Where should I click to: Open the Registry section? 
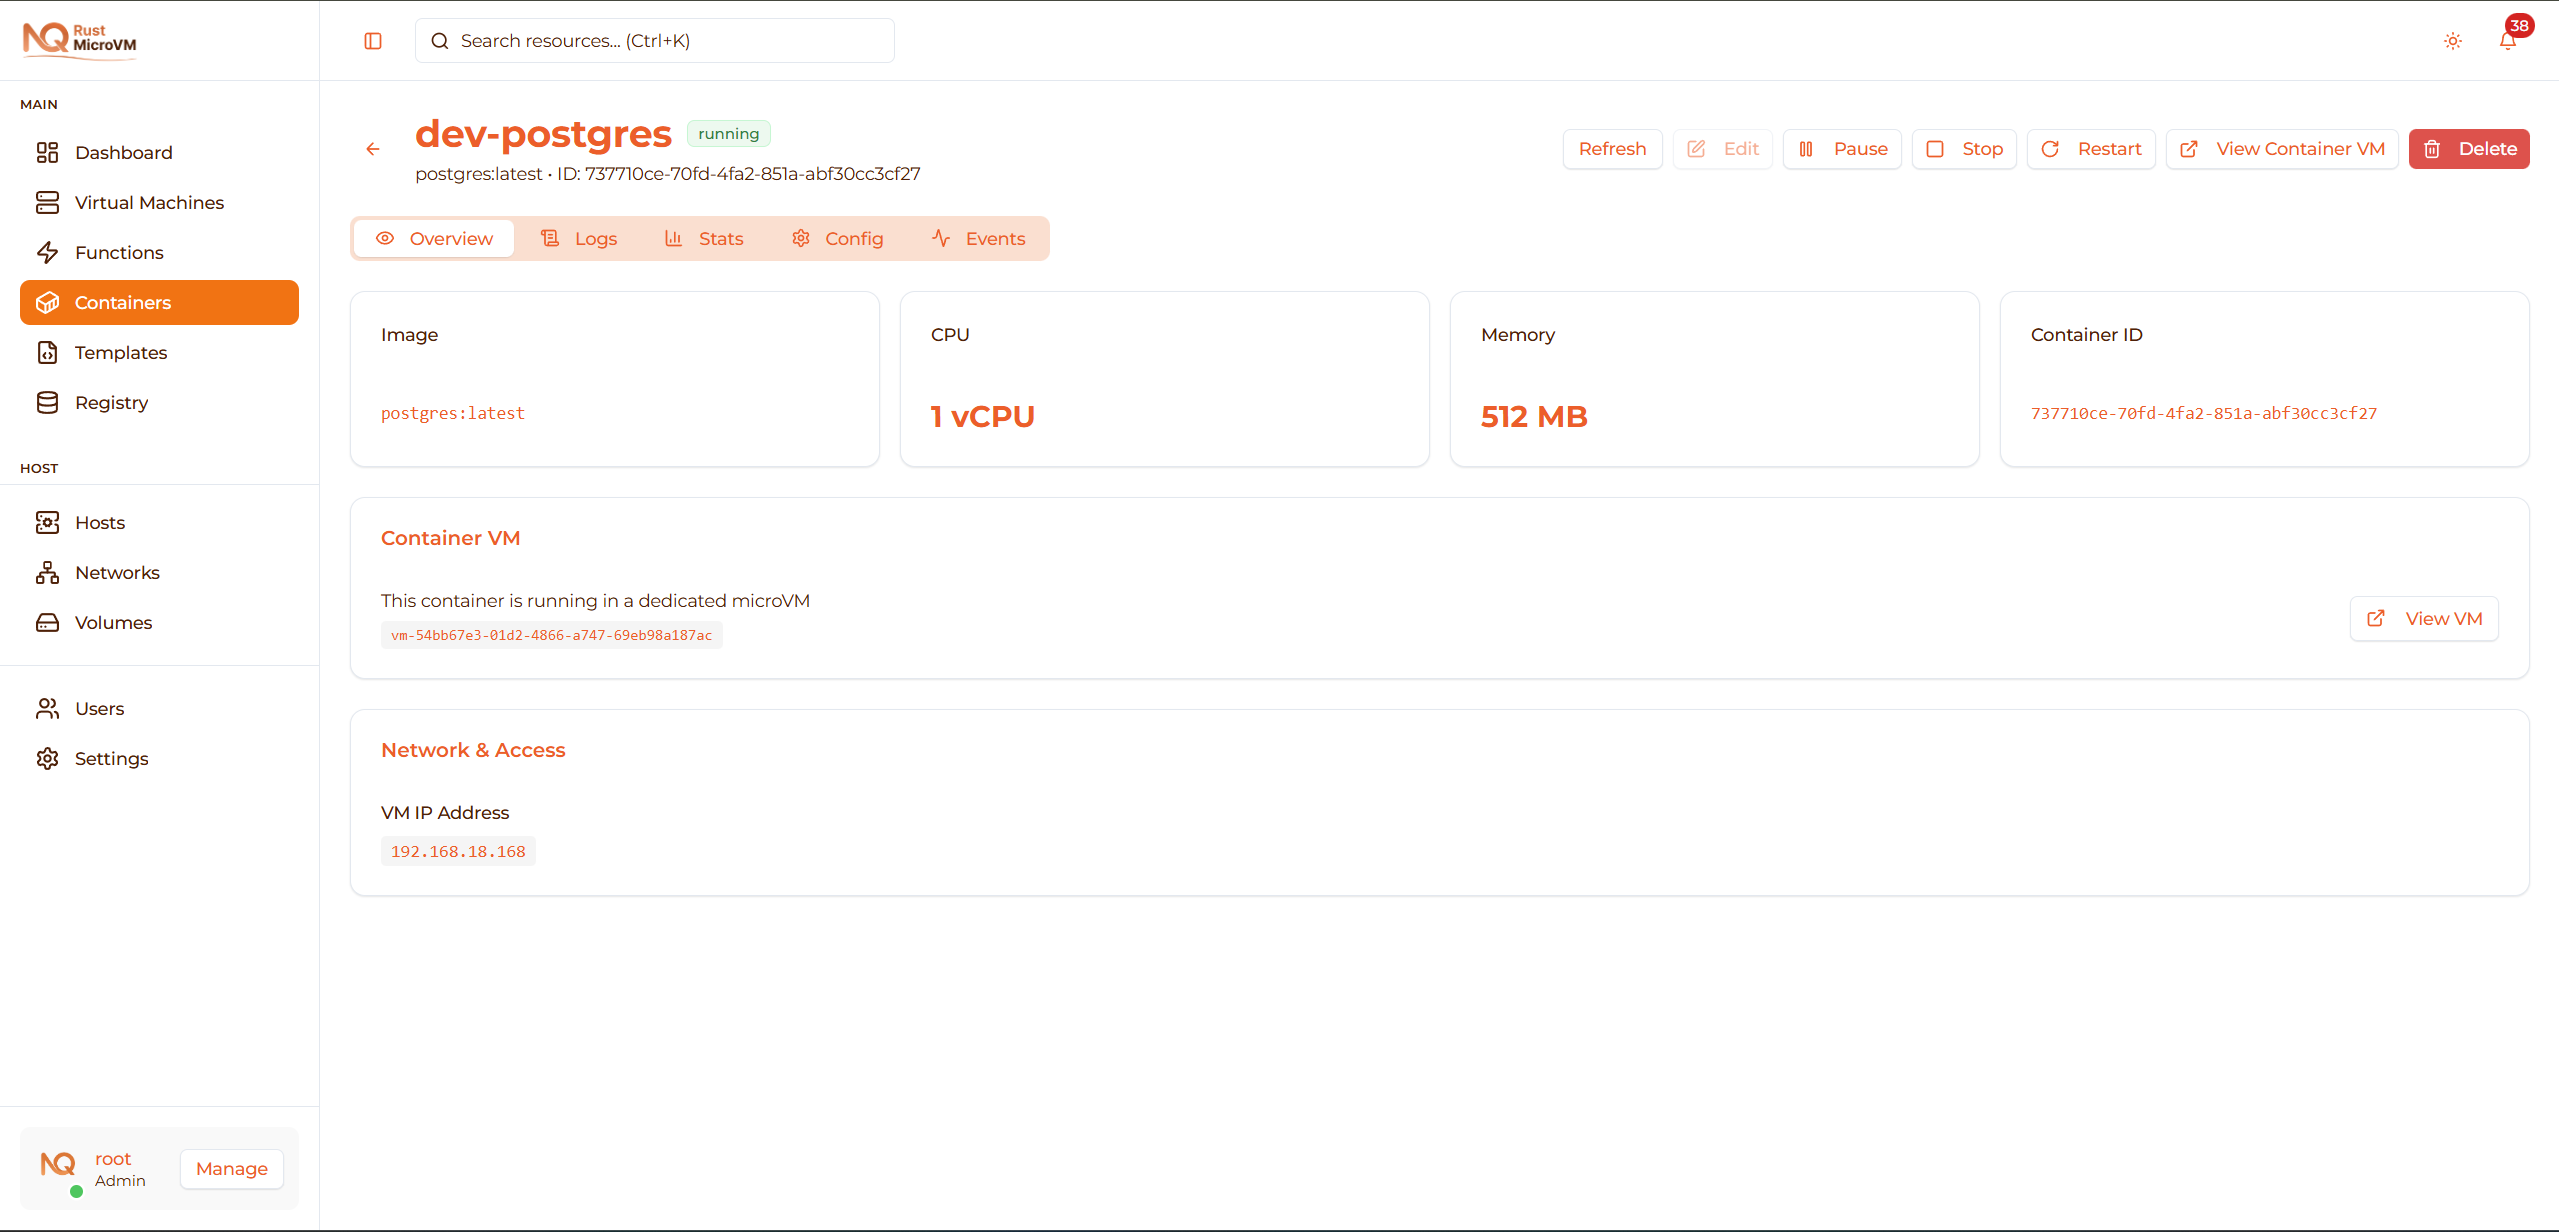(113, 402)
